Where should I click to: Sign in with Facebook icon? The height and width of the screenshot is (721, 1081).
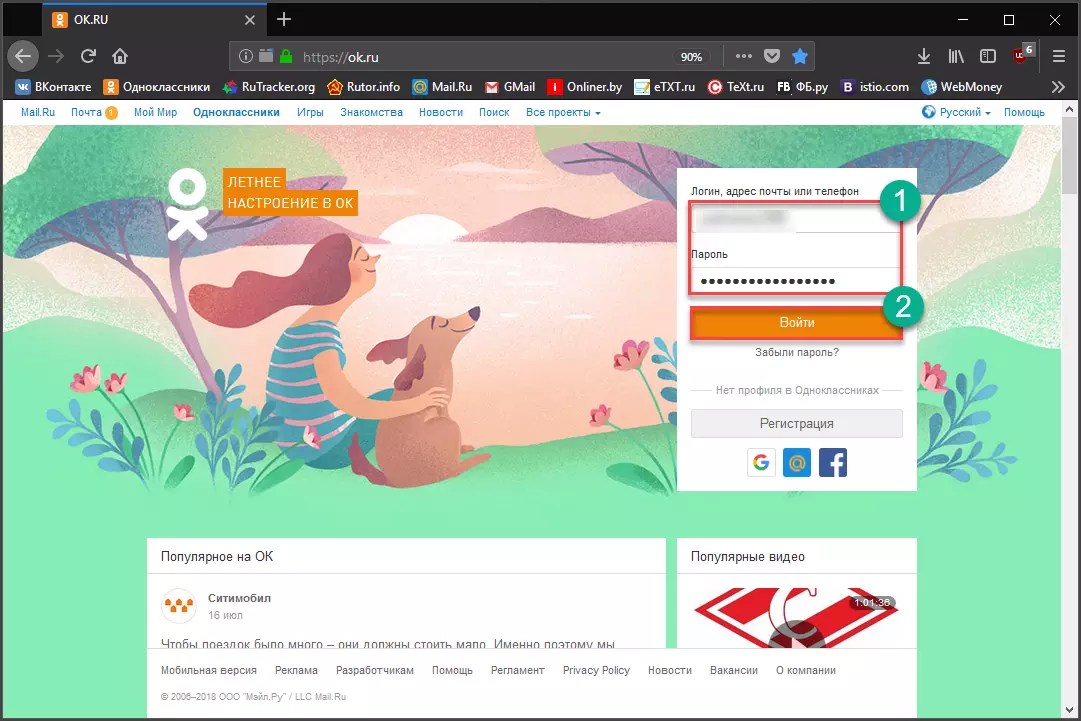833,463
